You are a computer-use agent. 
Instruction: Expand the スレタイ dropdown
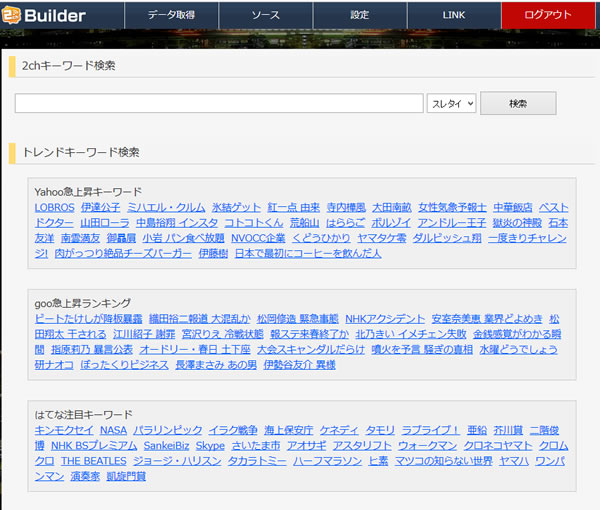(x=452, y=103)
